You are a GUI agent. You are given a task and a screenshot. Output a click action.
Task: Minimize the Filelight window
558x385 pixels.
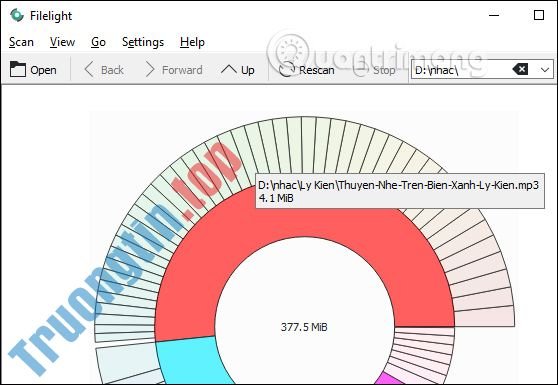pyautogui.click(x=494, y=15)
